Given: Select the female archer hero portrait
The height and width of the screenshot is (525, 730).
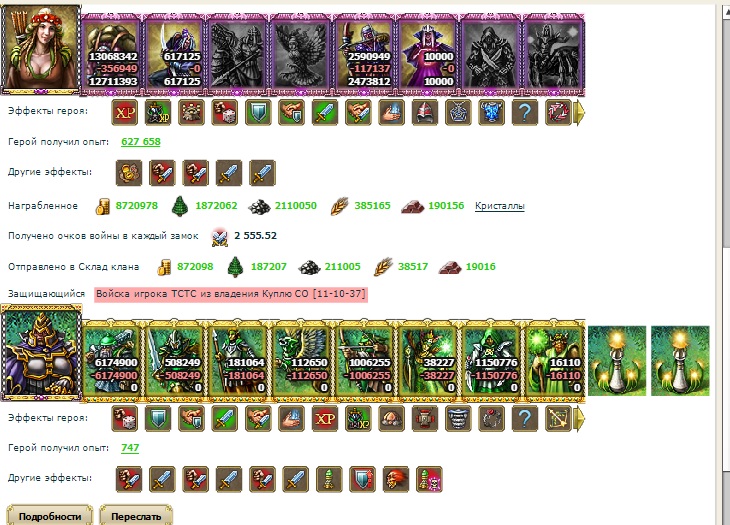Looking at the screenshot, I should (x=41, y=49).
